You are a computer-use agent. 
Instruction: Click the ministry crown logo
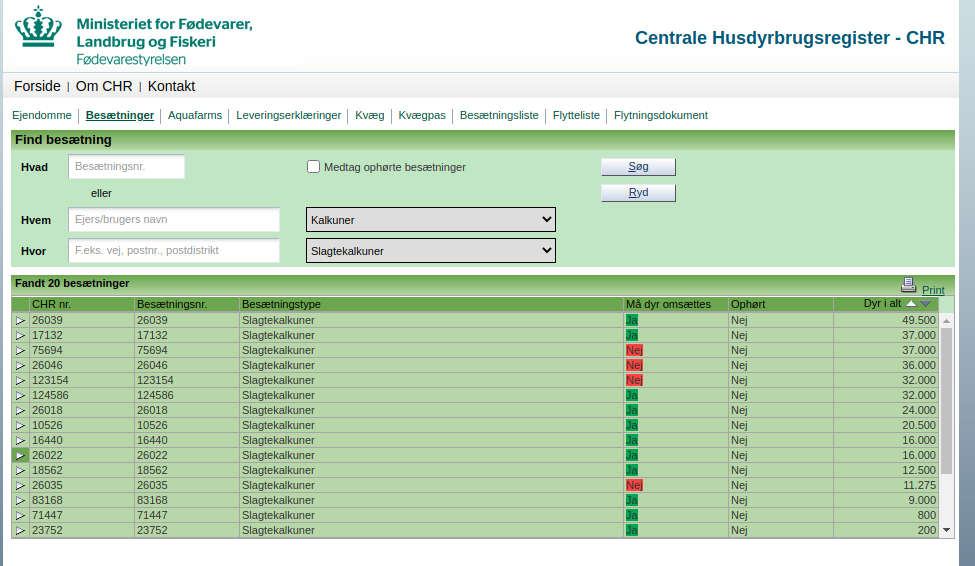[x=39, y=27]
